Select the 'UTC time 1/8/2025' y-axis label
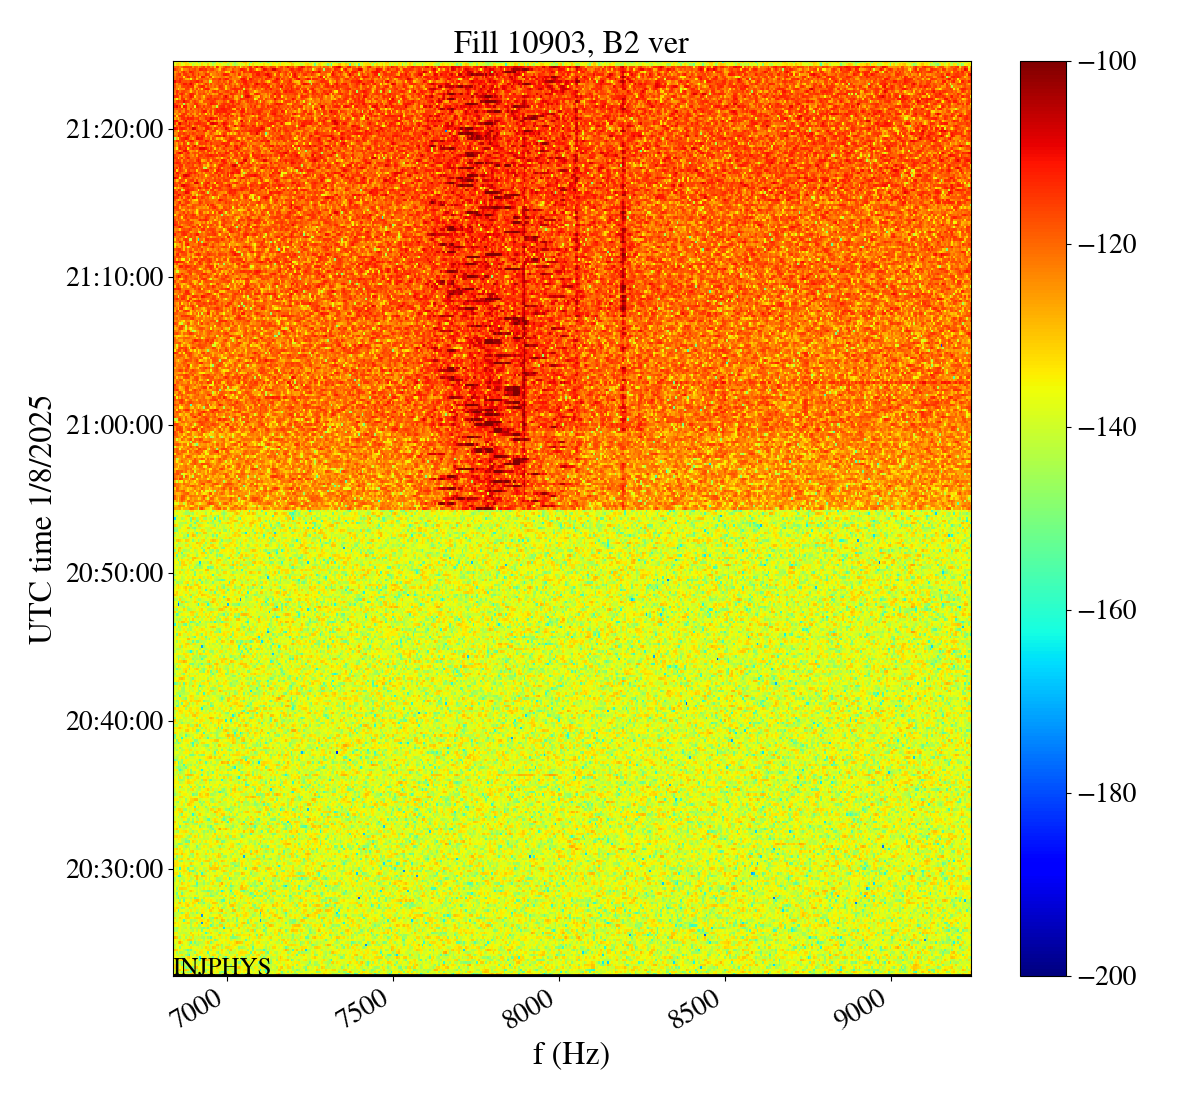Image resolution: width=1200 pixels, height=1100 pixels. pyautogui.click(x=40, y=518)
